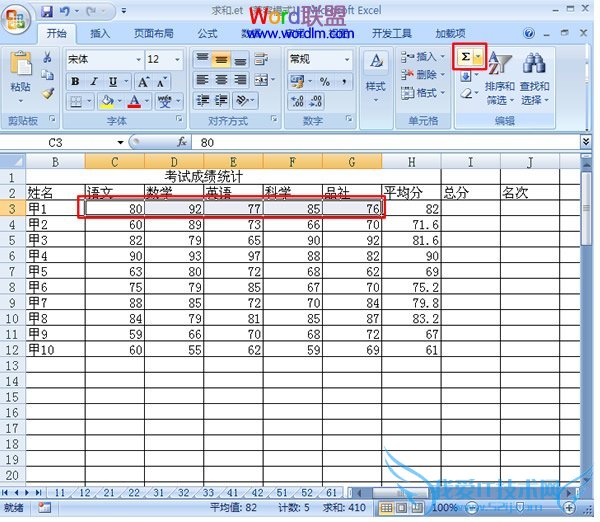Select row 5 header
This screenshot has width=600, height=522.
(x=12, y=240)
